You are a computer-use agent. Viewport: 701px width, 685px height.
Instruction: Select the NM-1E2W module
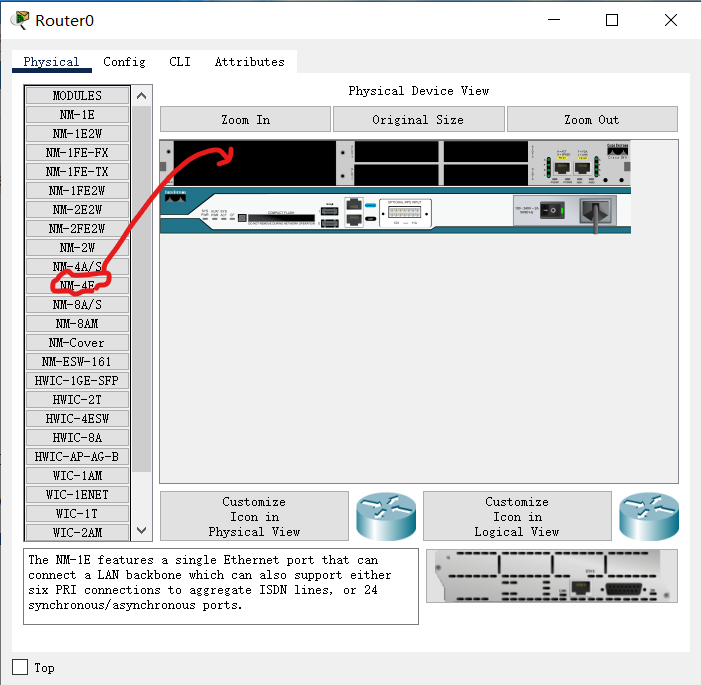coord(77,134)
